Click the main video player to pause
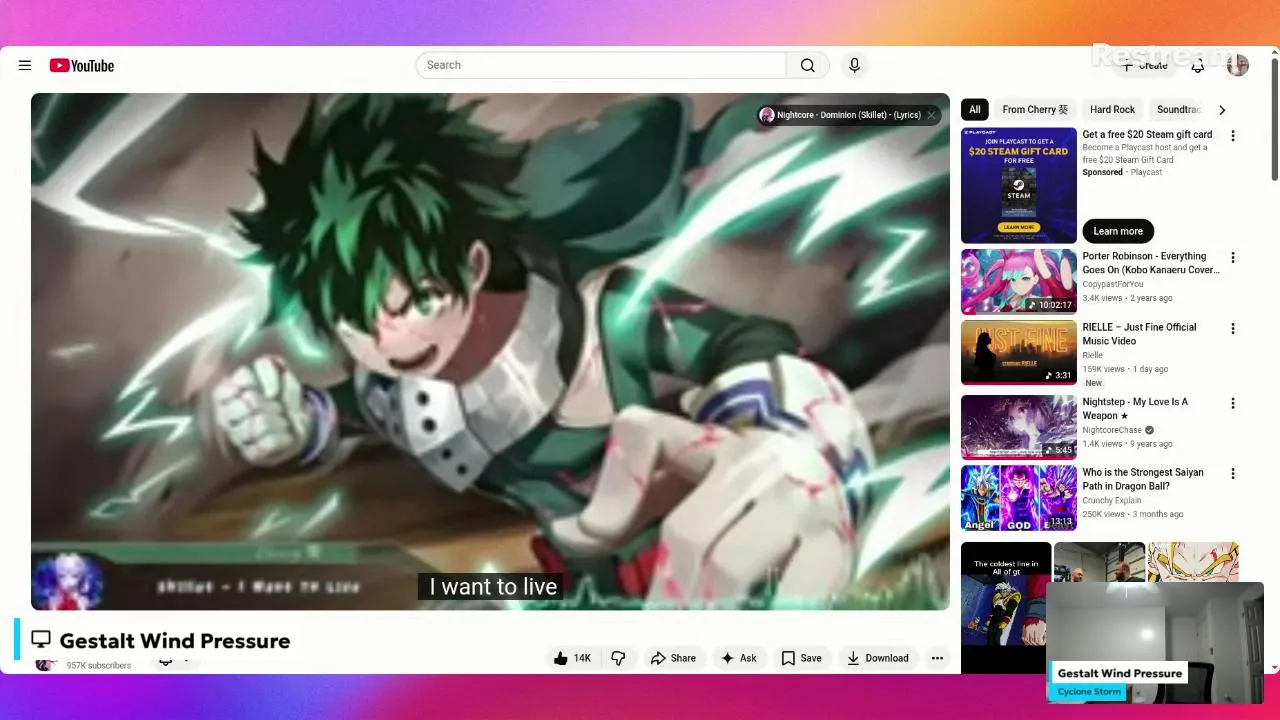This screenshot has width=1280, height=720. [490, 351]
